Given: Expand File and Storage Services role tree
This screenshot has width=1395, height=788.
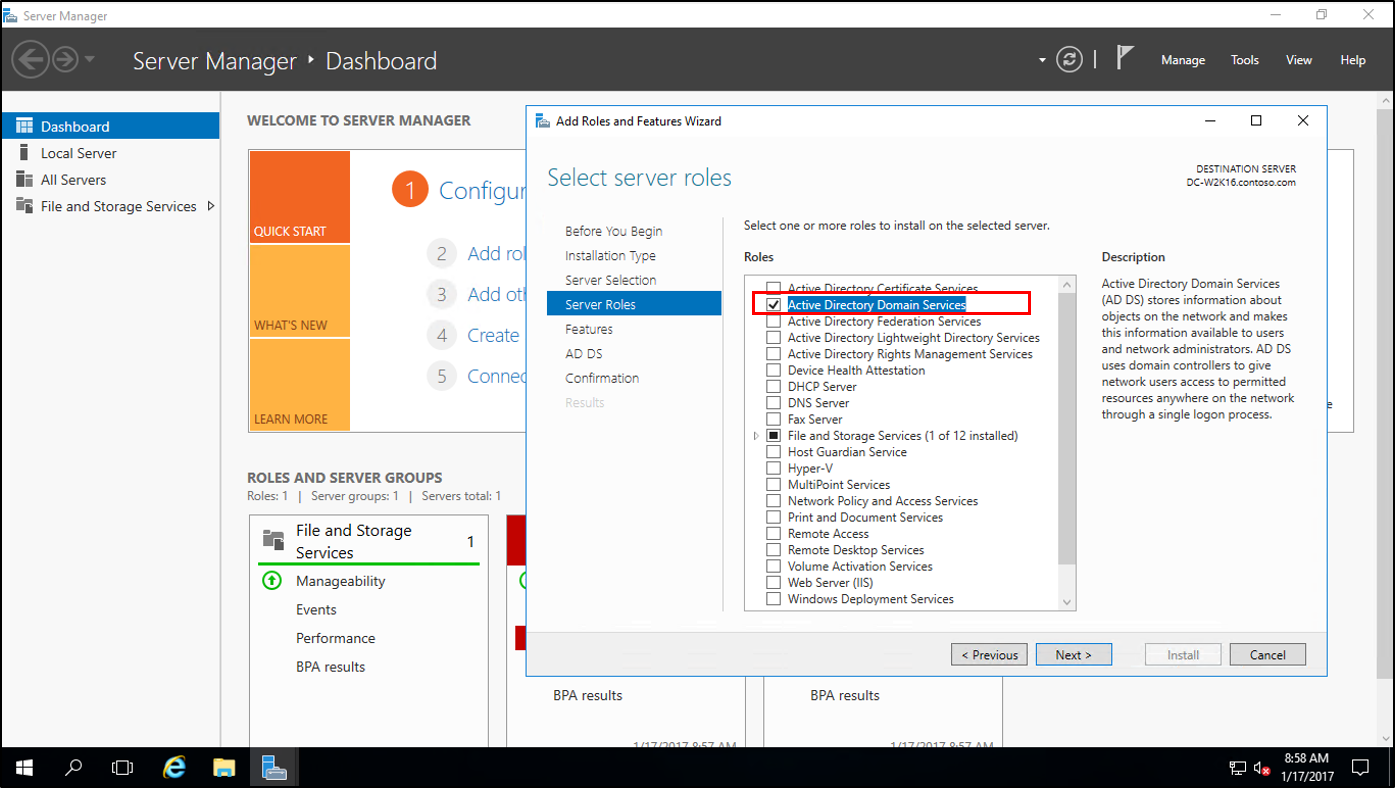Looking at the screenshot, I should click(757, 435).
